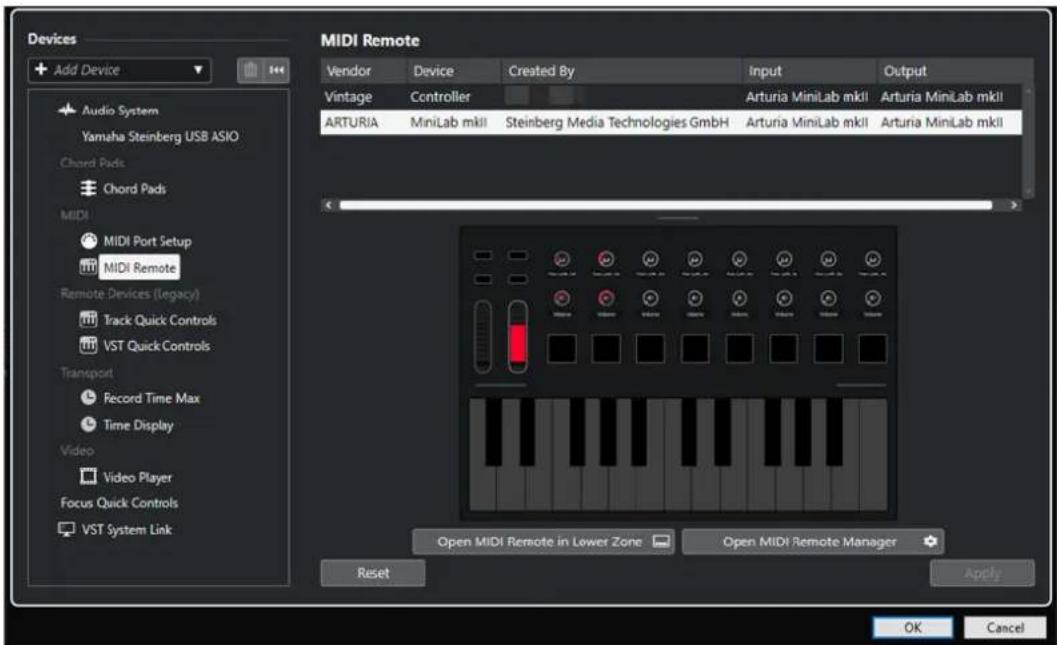Select the ARTURIA vendor cell
Viewport: 1057px width, 645px height.
(x=351, y=123)
